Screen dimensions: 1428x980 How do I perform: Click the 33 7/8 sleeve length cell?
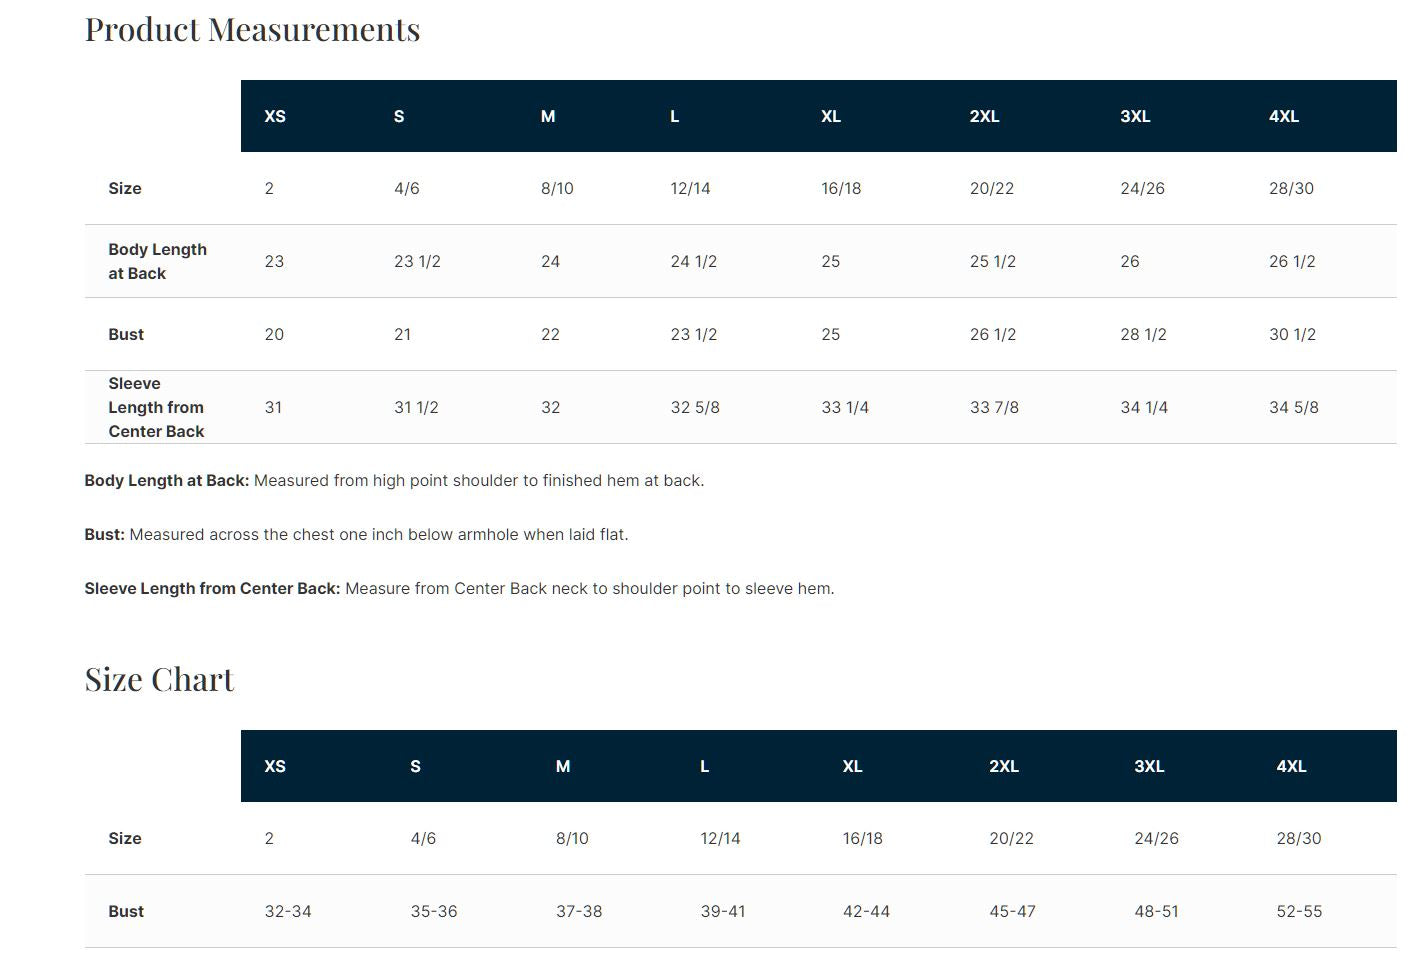(x=994, y=408)
